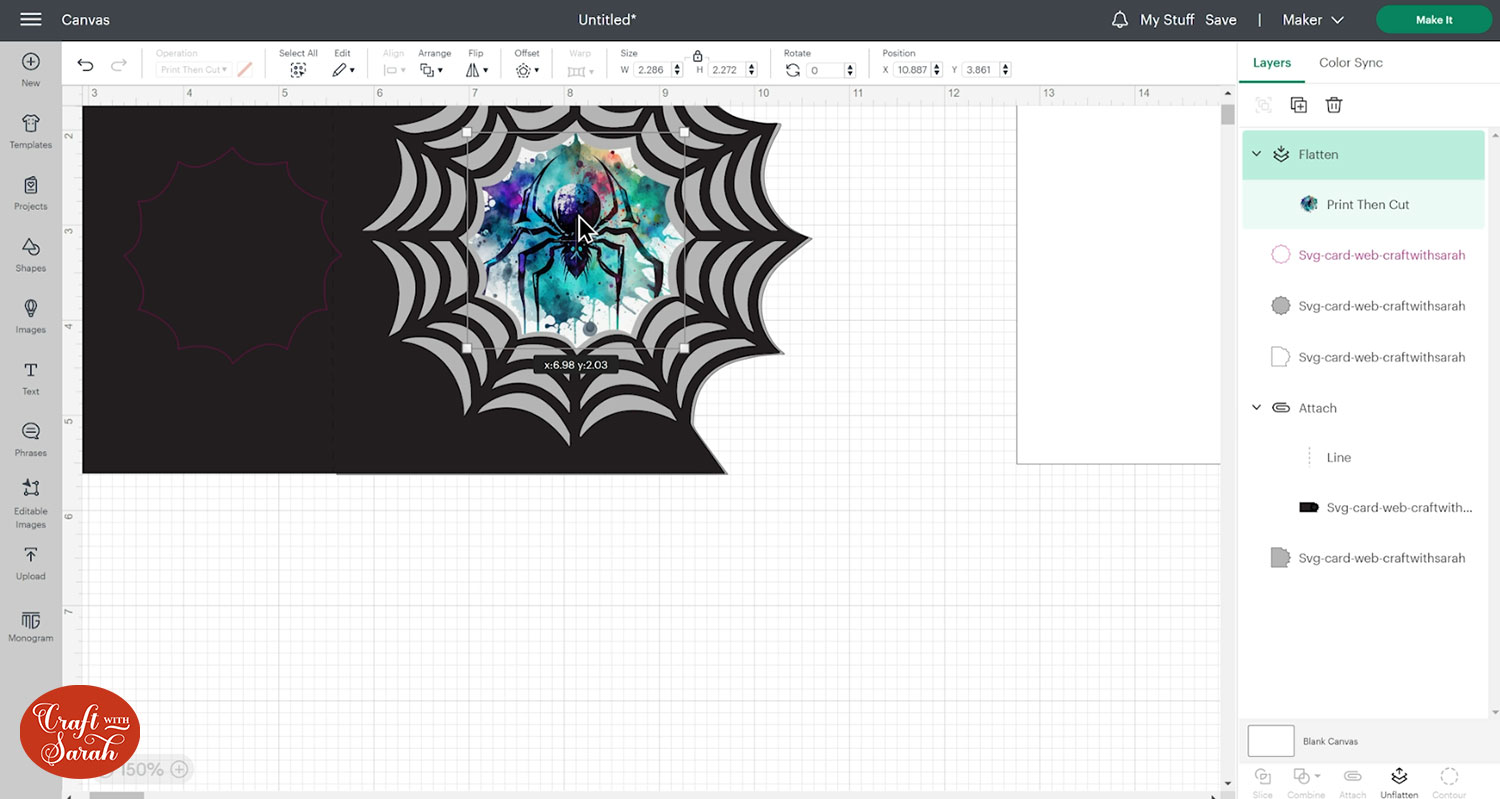Select the Flatten layer row
Screen dimensions: 1500x799
click(1363, 155)
